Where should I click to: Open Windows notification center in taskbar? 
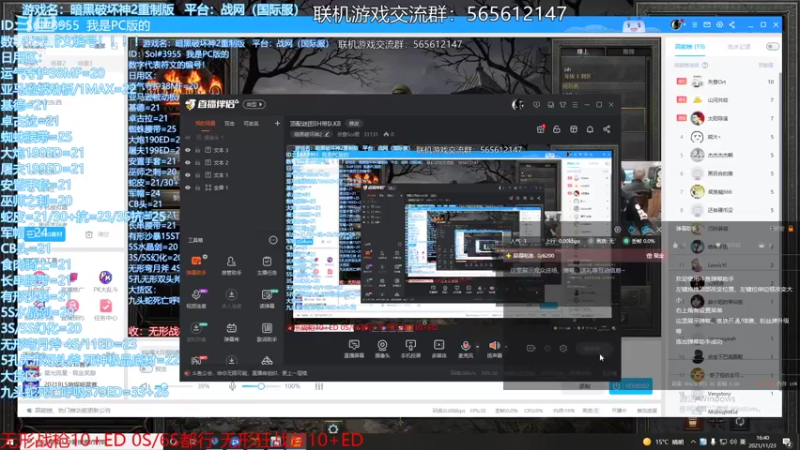(x=787, y=441)
